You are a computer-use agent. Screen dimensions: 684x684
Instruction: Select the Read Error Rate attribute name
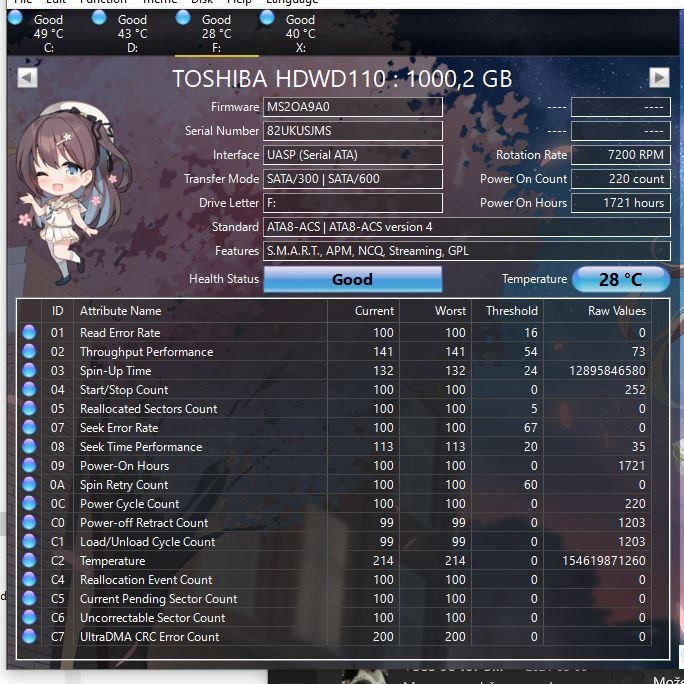pyautogui.click(x=120, y=333)
